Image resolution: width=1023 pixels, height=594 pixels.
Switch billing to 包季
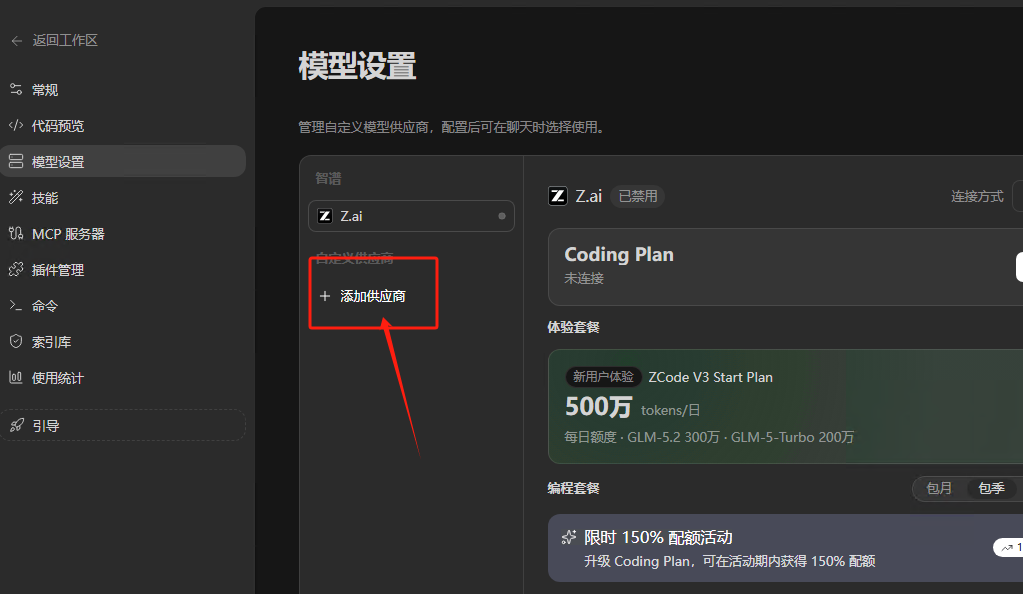(x=992, y=488)
